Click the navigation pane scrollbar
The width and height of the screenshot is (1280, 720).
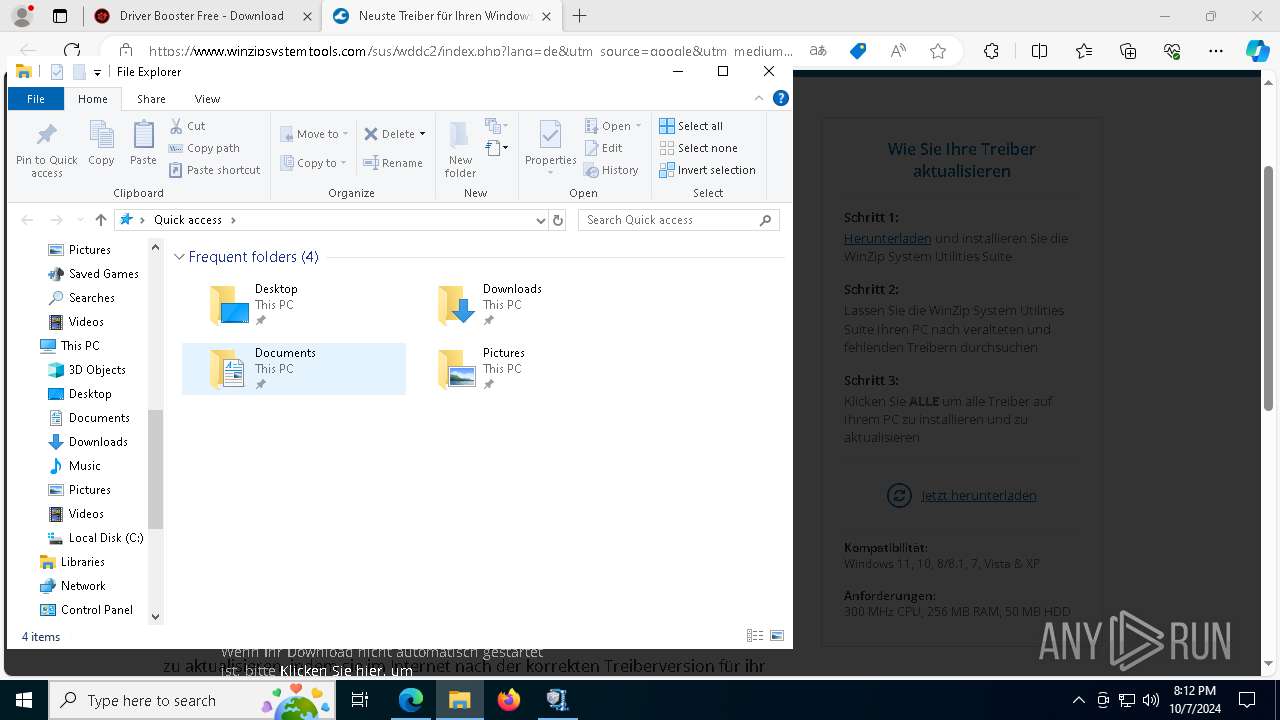[155, 468]
